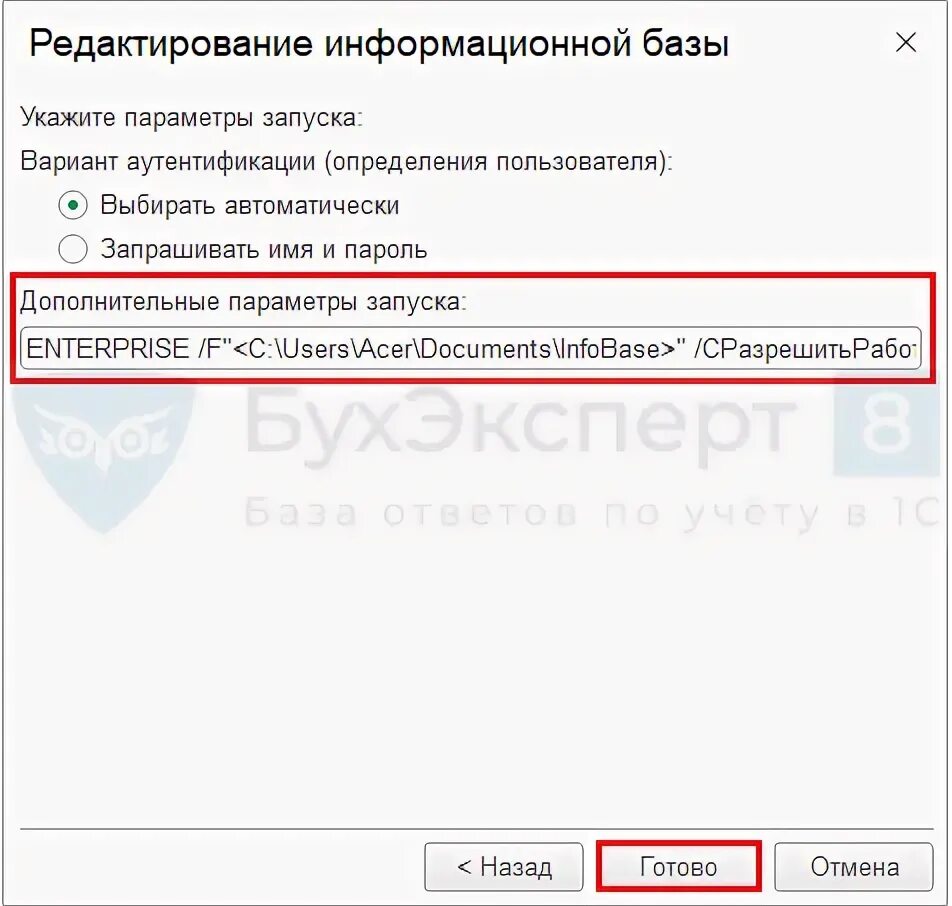
Task: Click the Дополнительные параметры запуска label
Action: pyautogui.click(x=243, y=302)
